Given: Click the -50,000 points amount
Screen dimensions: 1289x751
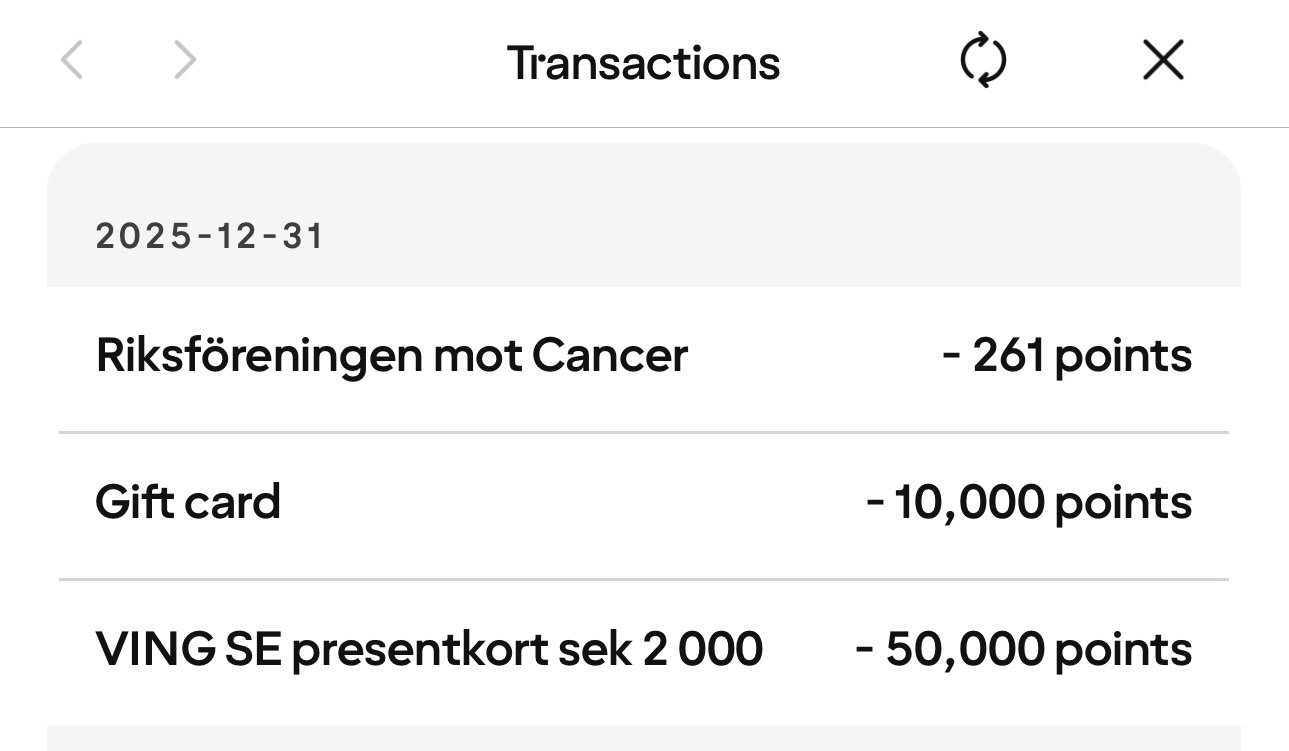Looking at the screenshot, I should pos(1024,649).
